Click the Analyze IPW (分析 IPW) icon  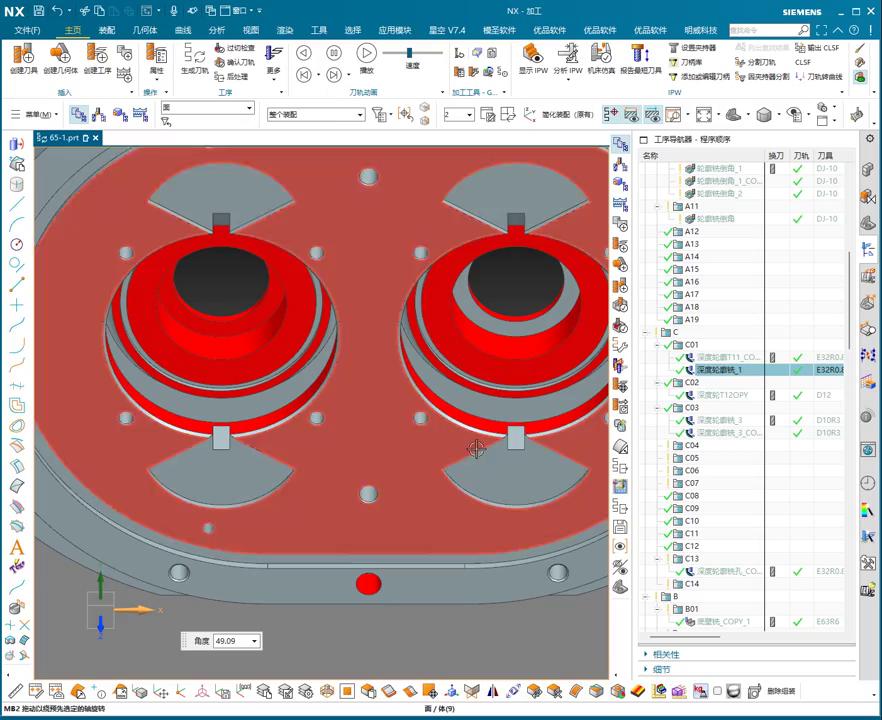[567, 54]
